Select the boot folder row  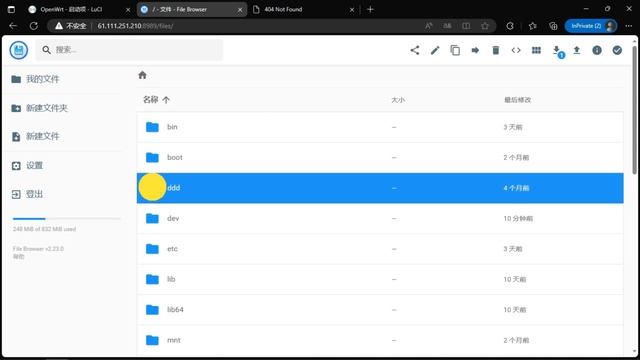(380, 158)
